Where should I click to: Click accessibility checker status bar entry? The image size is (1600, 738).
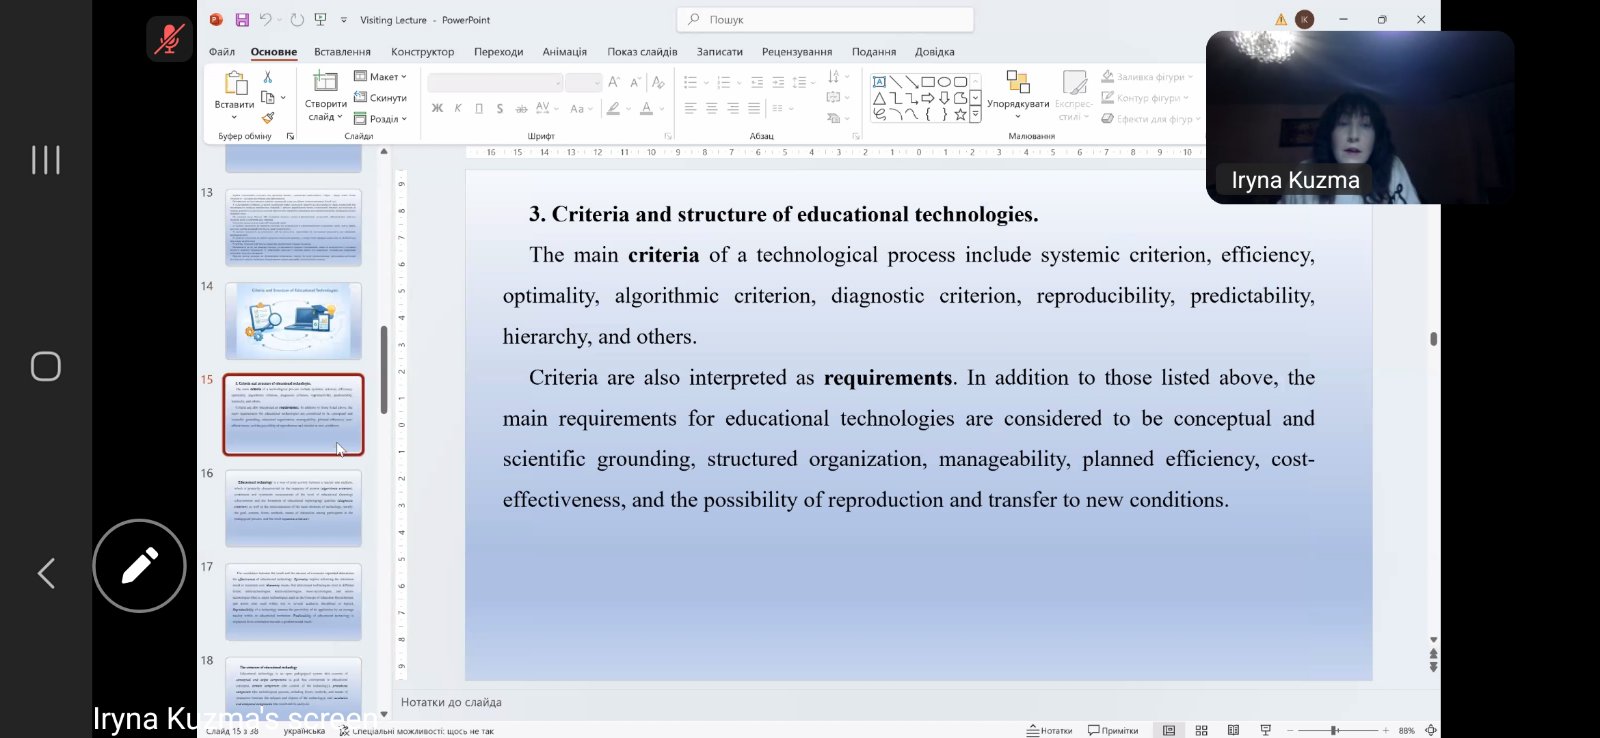click(x=416, y=731)
